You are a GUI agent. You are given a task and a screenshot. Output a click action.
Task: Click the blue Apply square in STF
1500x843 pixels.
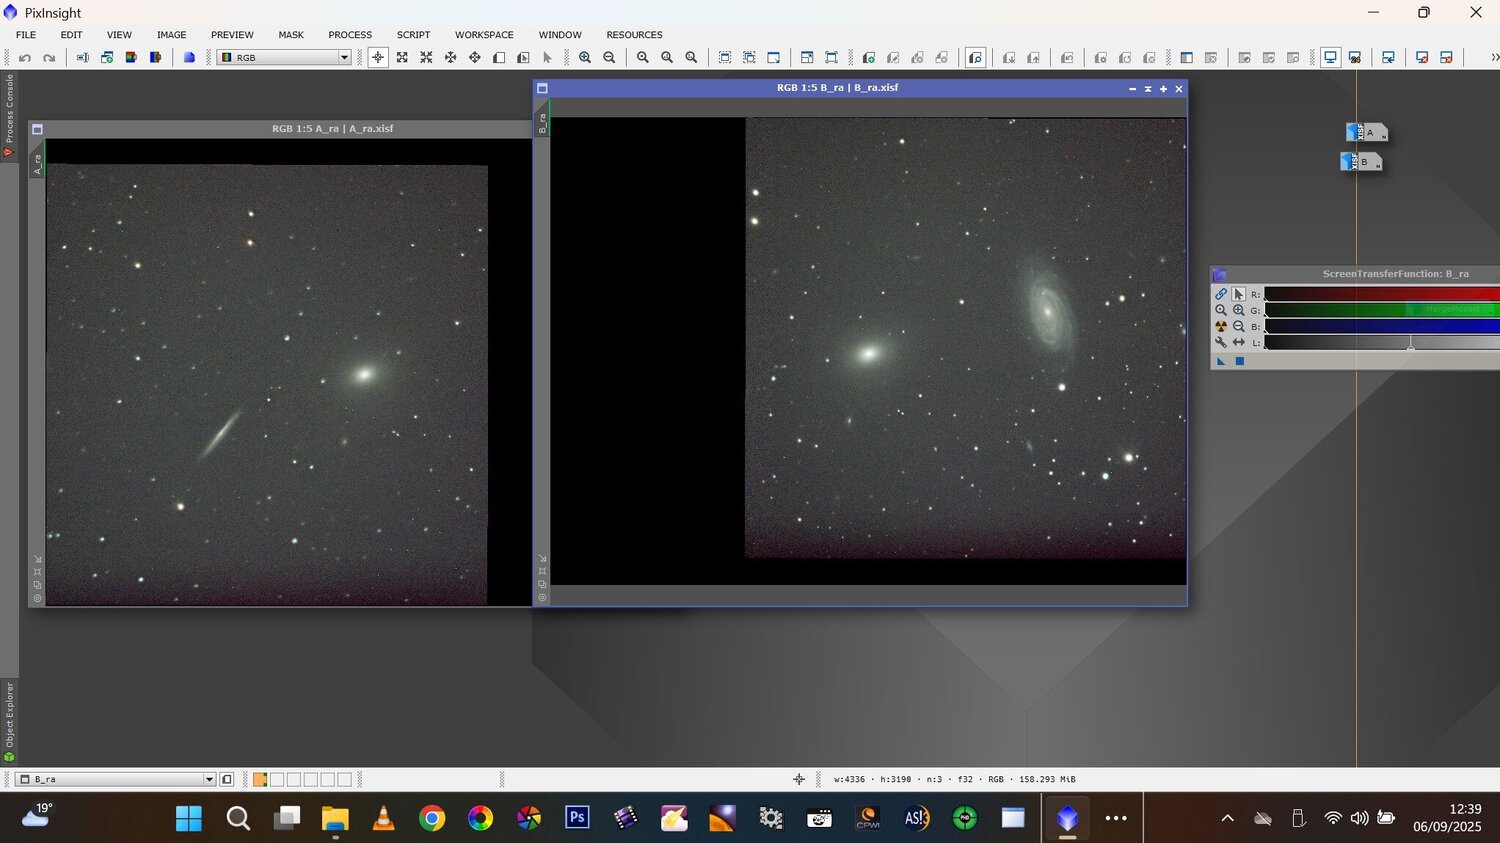tap(1240, 361)
